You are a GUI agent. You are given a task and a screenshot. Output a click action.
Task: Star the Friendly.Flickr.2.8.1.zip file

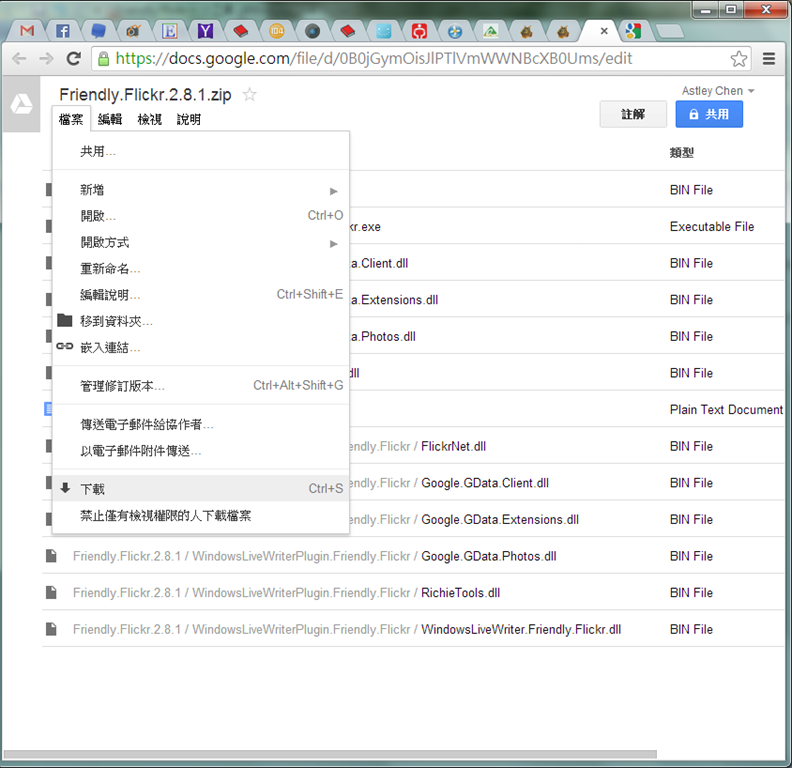coord(250,94)
